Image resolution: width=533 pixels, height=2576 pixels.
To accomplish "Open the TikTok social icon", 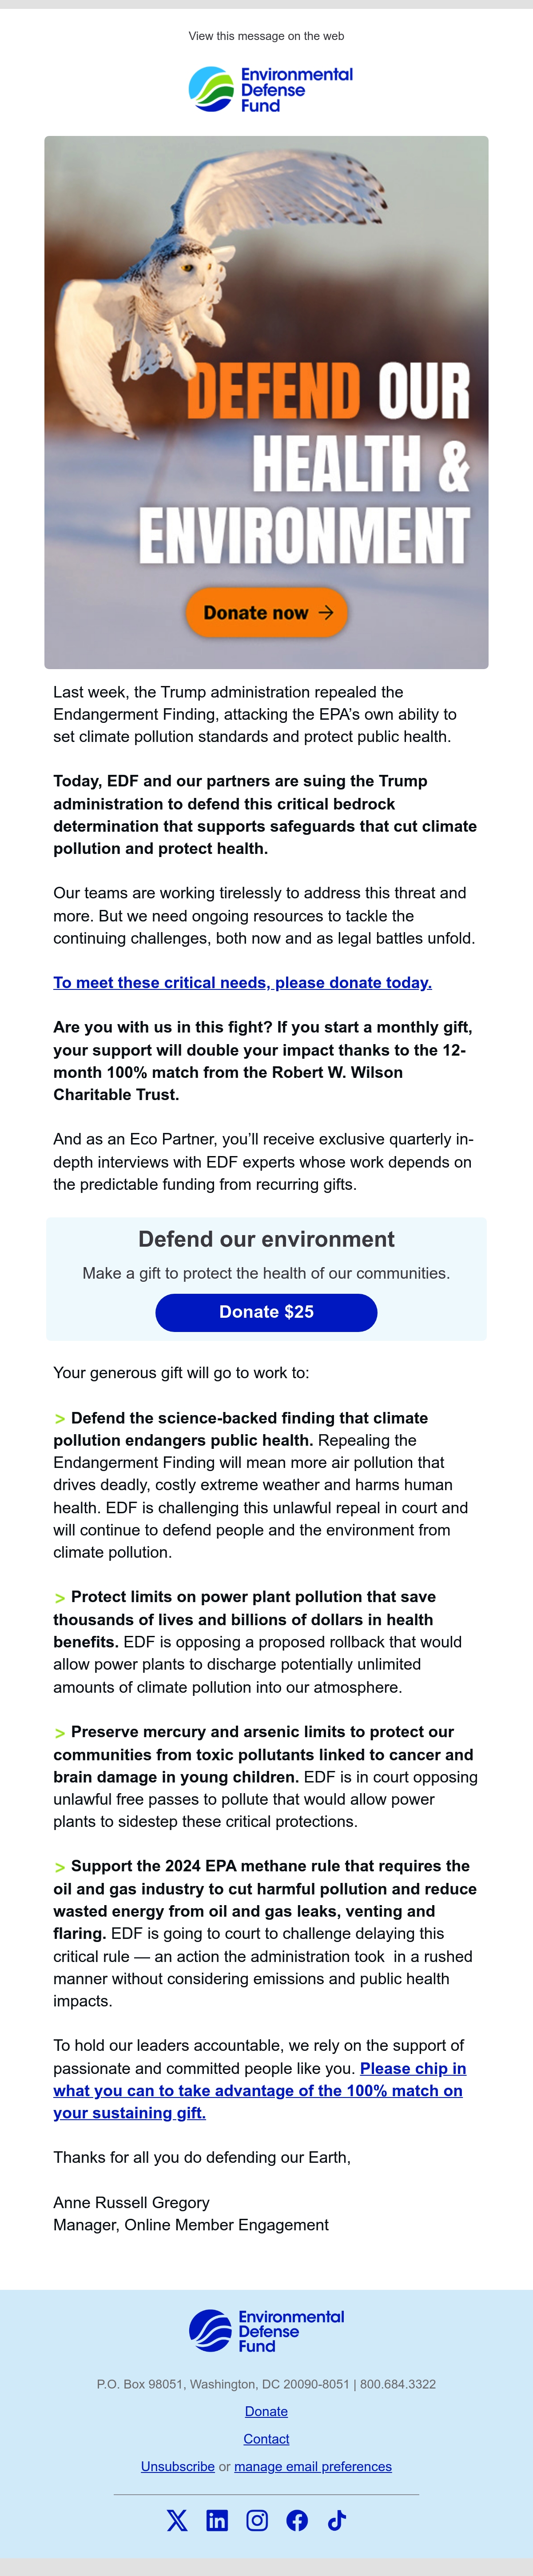I will coord(337,2520).
